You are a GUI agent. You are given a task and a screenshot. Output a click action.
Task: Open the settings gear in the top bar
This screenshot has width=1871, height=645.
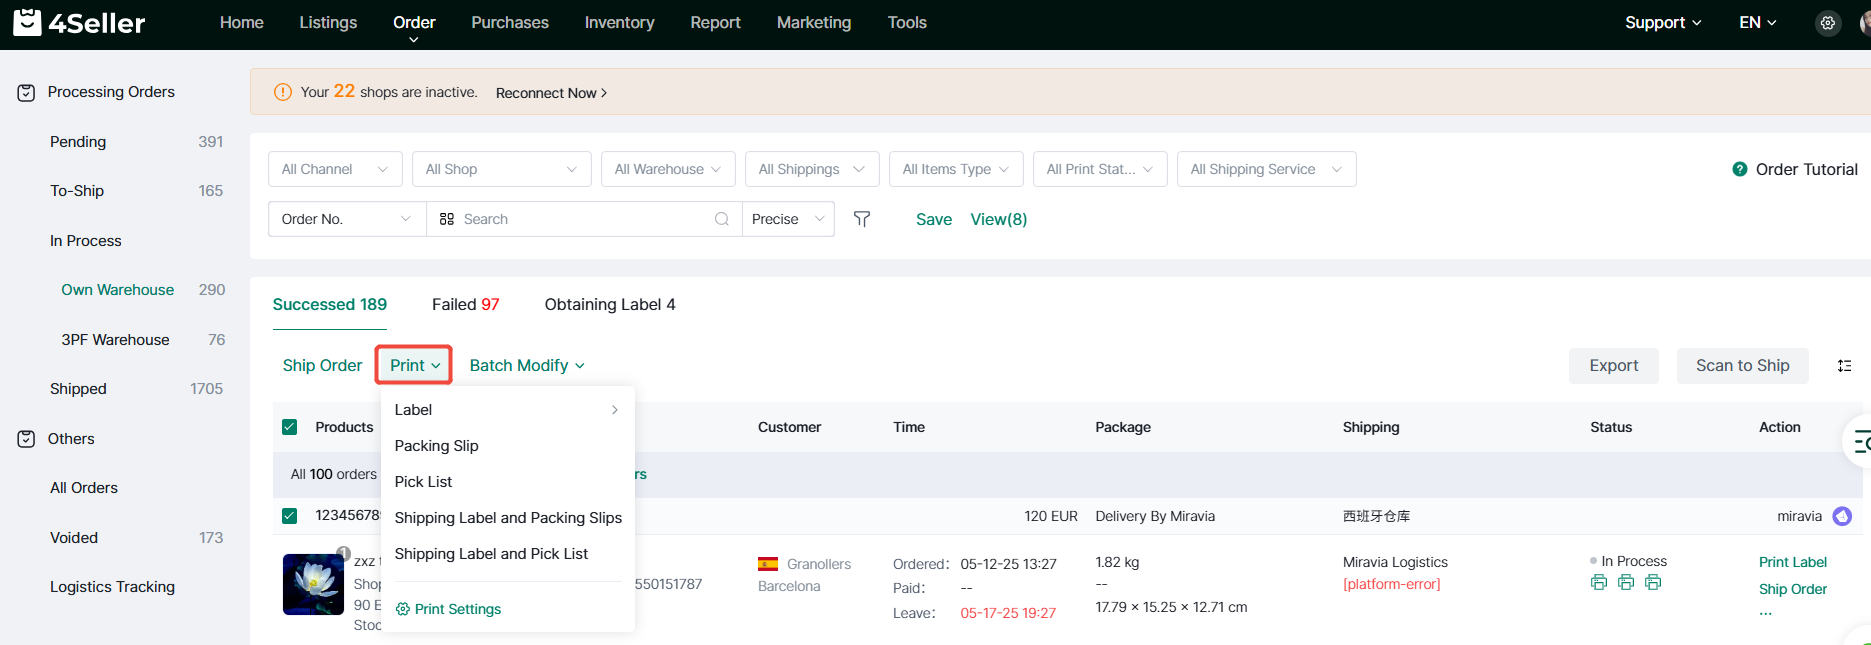tap(1828, 23)
